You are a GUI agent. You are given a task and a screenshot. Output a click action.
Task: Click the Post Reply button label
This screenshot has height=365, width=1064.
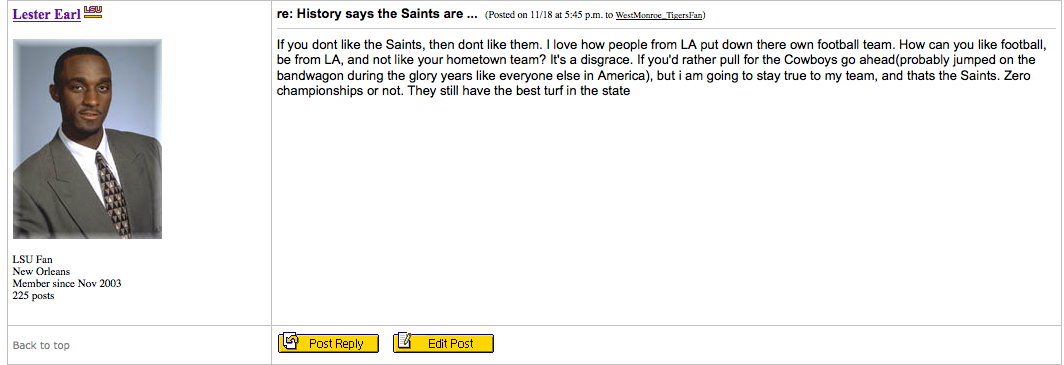pos(336,343)
